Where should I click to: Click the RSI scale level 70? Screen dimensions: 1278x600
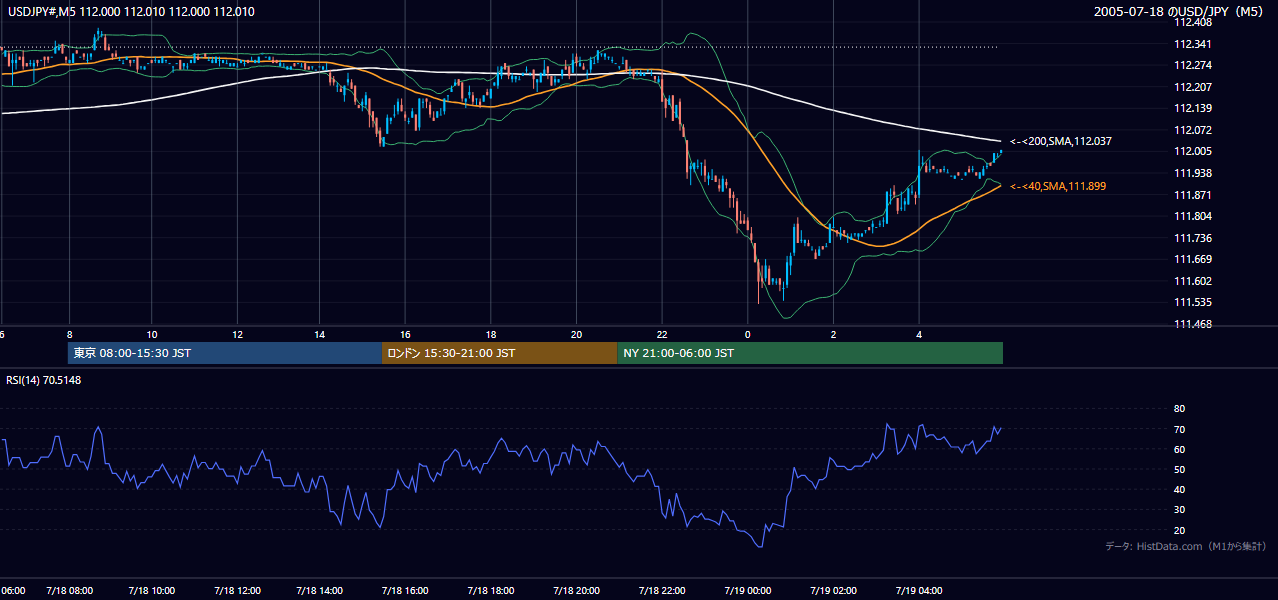click(x=1179, y=429)
